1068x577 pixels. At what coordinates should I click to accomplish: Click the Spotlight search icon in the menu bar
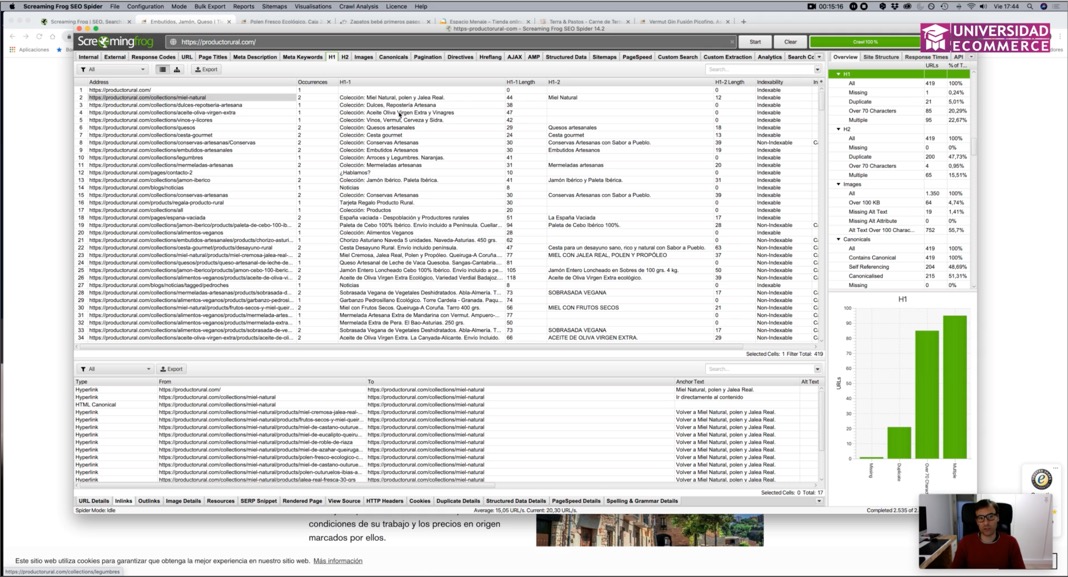tap(1028, 6)
